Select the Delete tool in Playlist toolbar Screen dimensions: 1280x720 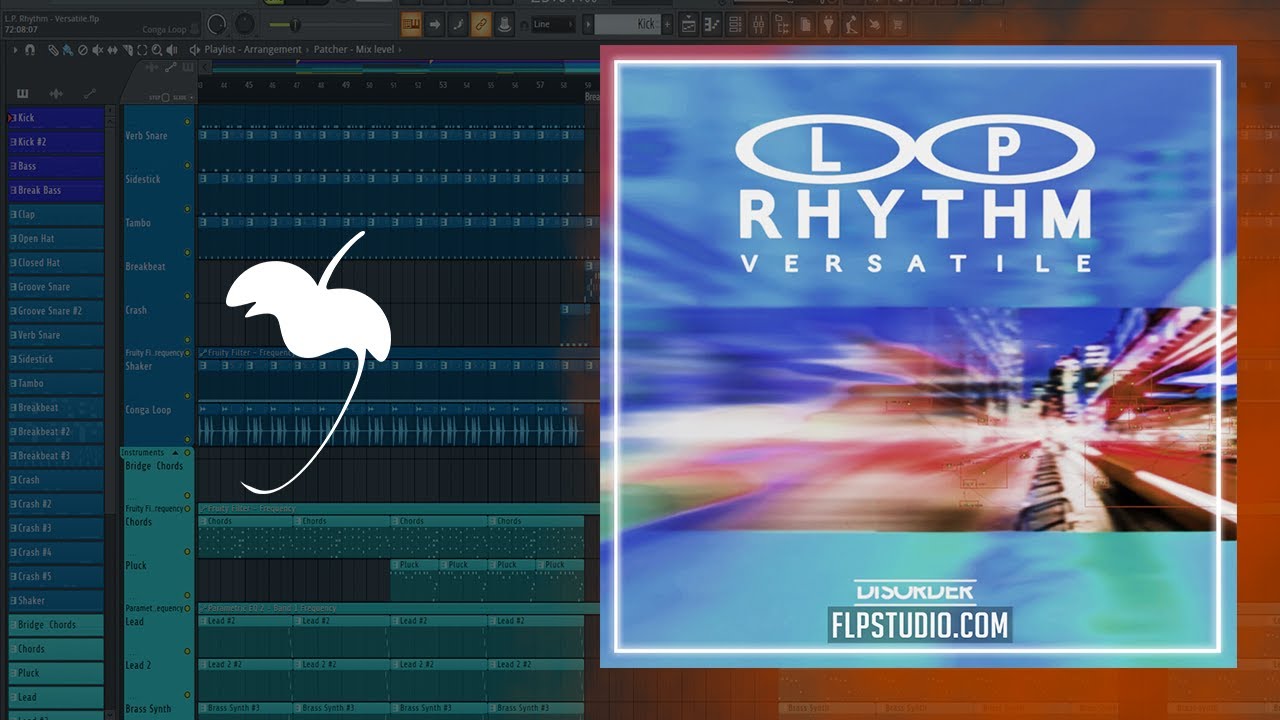click(81, 49)
